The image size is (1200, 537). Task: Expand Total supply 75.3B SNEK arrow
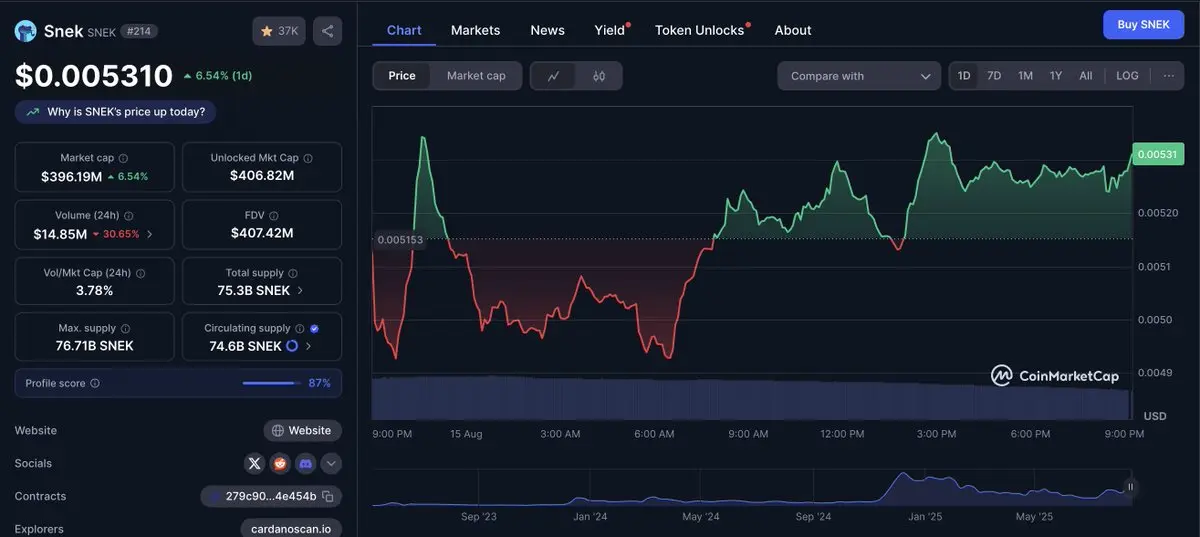(300, 291)
